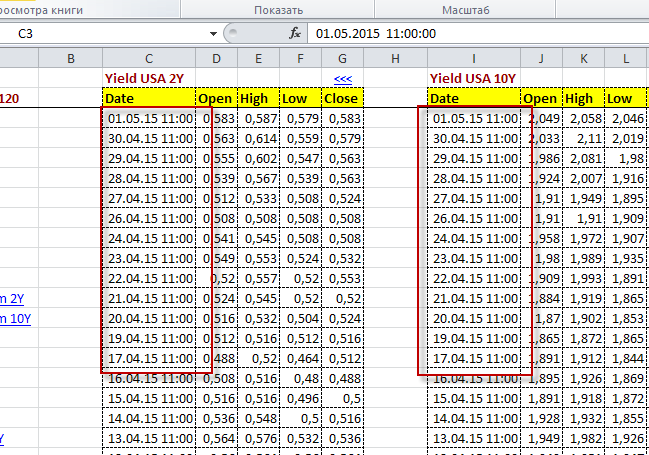
Task: Open the Name Box dropdown arrow
Action: [x=212, y=33]
